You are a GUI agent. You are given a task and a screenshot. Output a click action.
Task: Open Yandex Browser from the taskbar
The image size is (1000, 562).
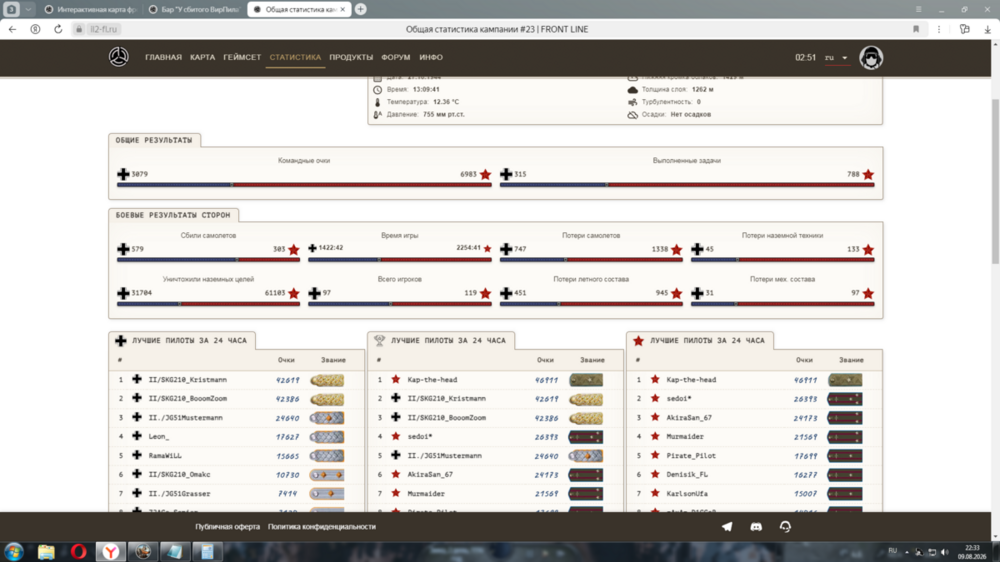(x=111, y=551)
